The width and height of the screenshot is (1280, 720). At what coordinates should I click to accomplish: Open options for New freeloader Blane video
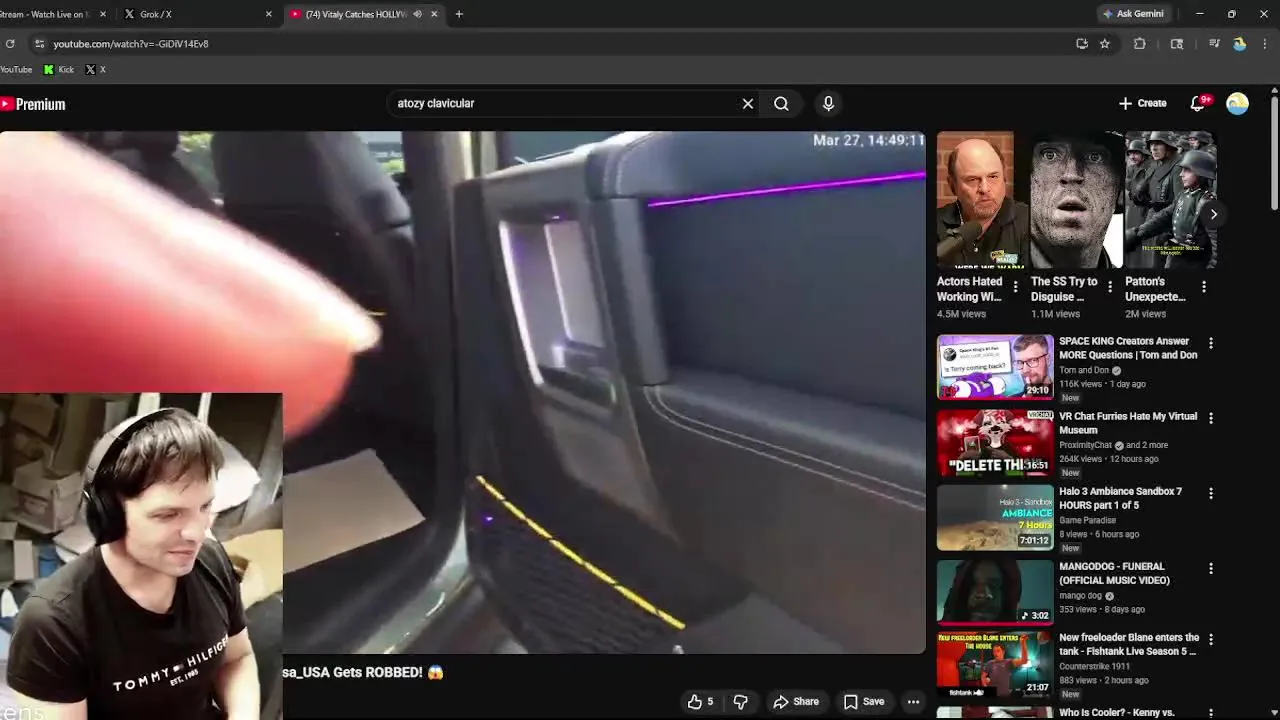point(1211,639)
